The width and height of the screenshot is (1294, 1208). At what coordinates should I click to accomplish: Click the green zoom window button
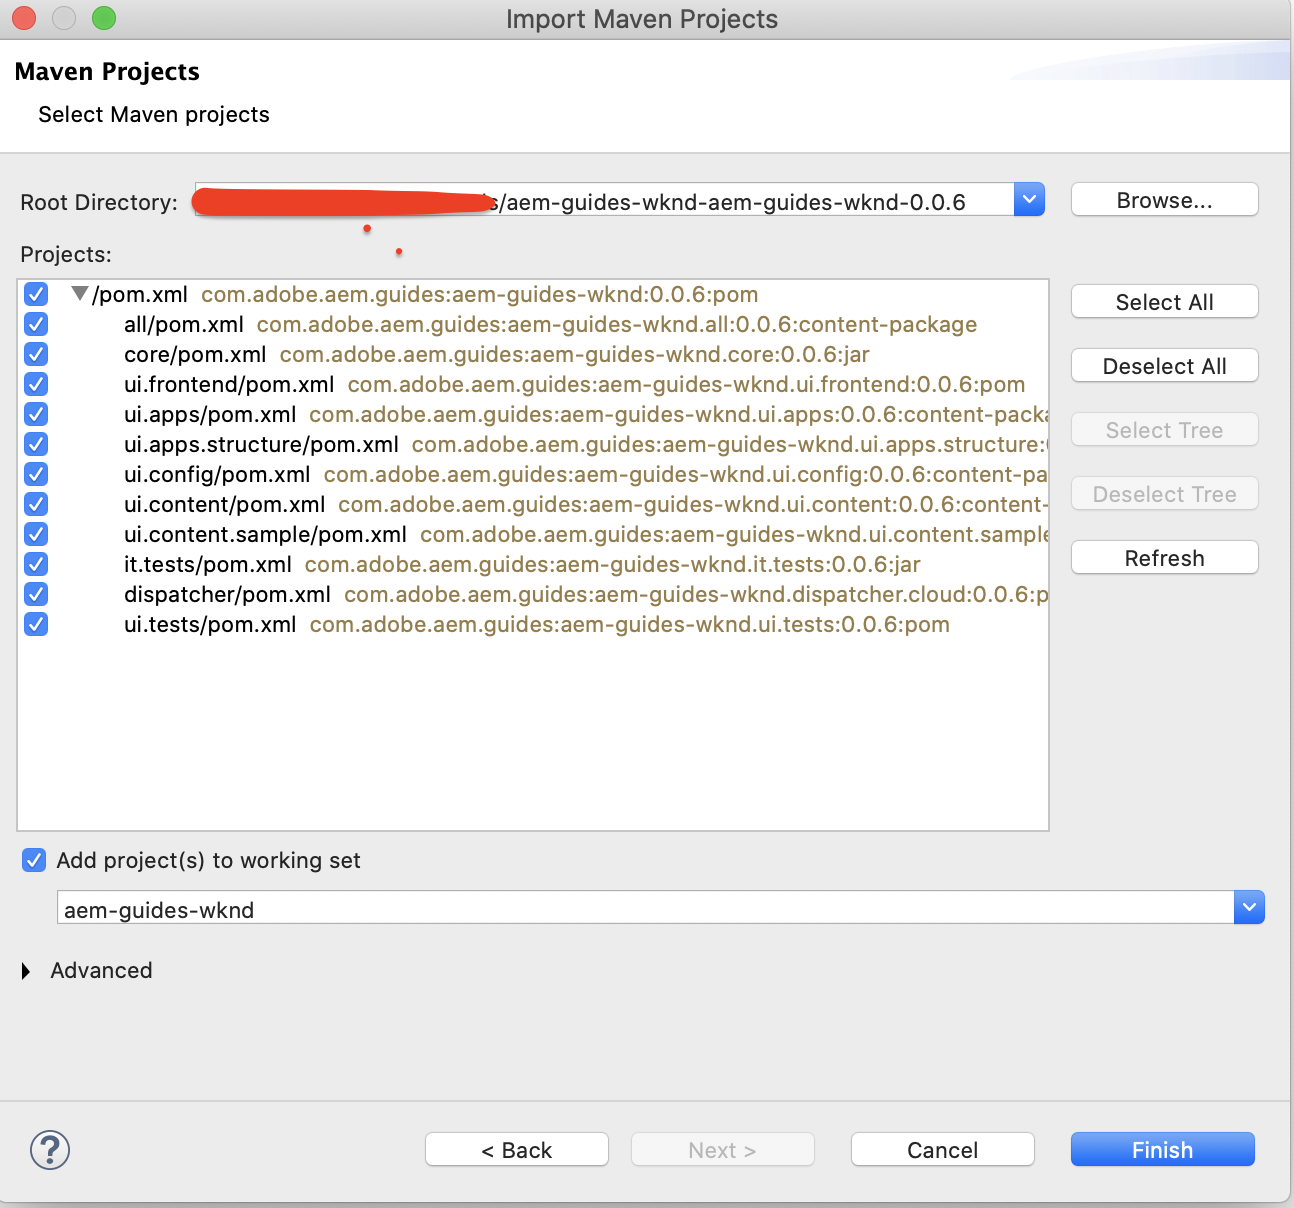tap(103, 18)
